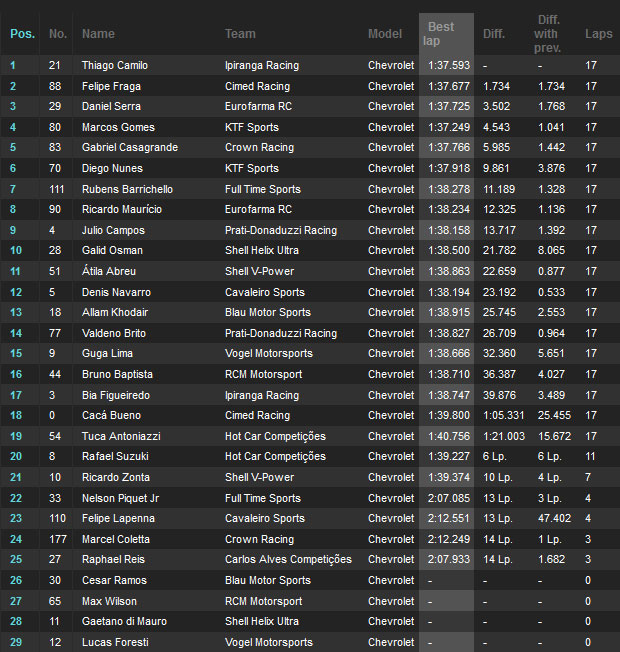Select driver name Gabriel Casagrande

130,147
